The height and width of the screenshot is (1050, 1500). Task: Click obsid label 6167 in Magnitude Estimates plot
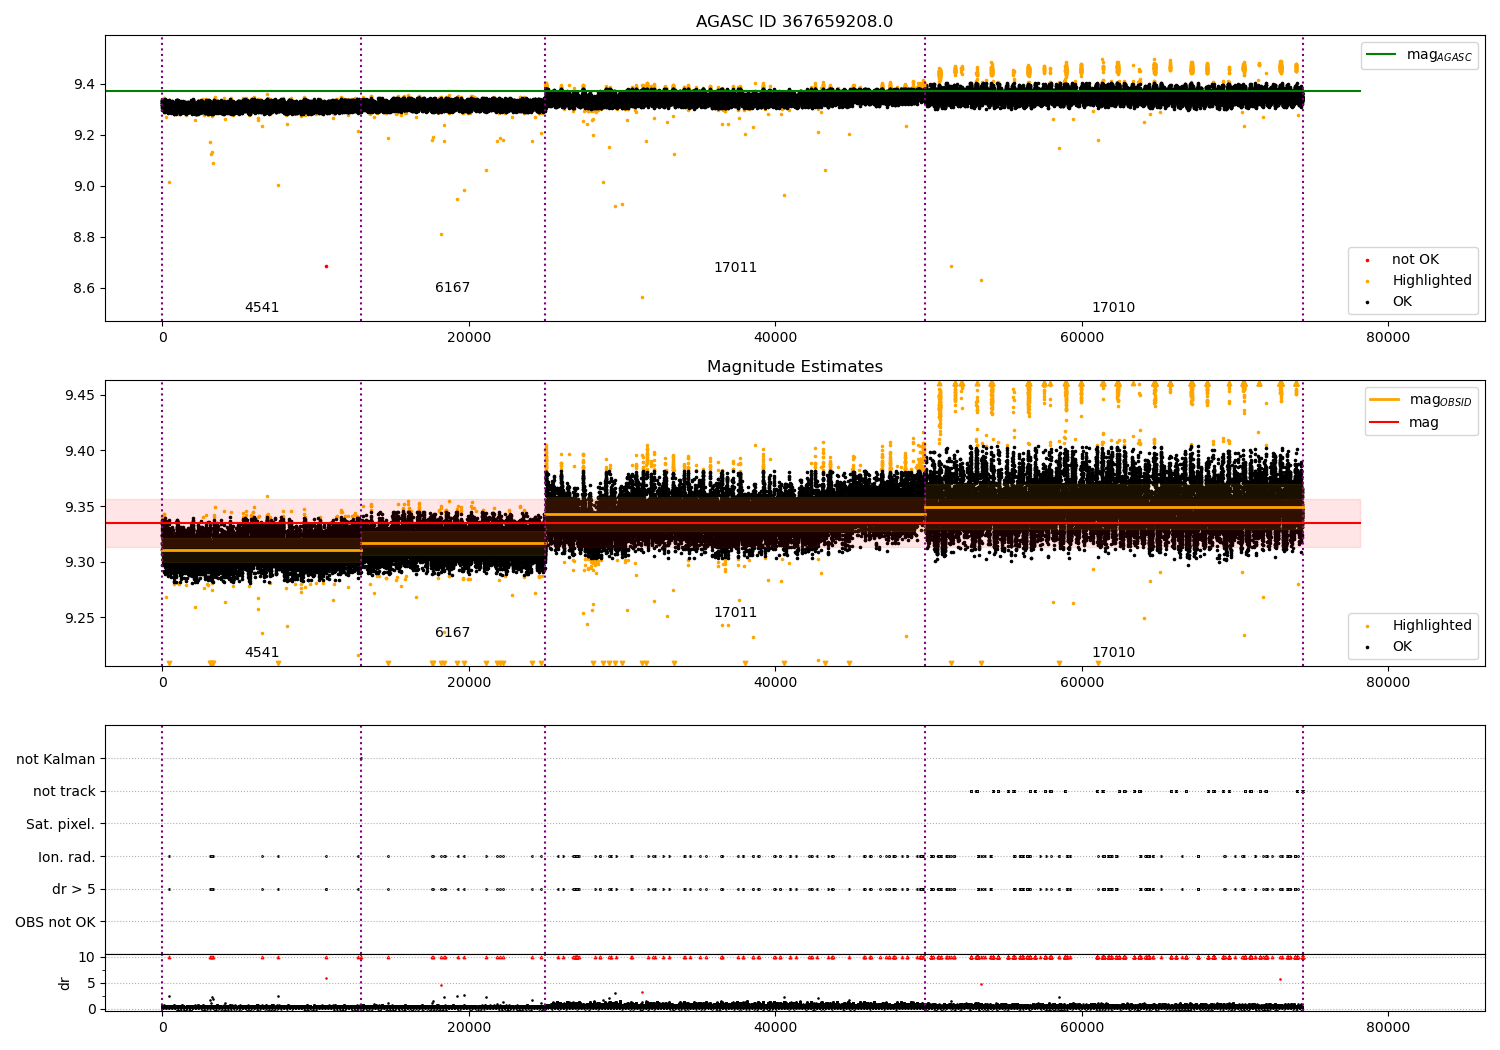[452, 633]
